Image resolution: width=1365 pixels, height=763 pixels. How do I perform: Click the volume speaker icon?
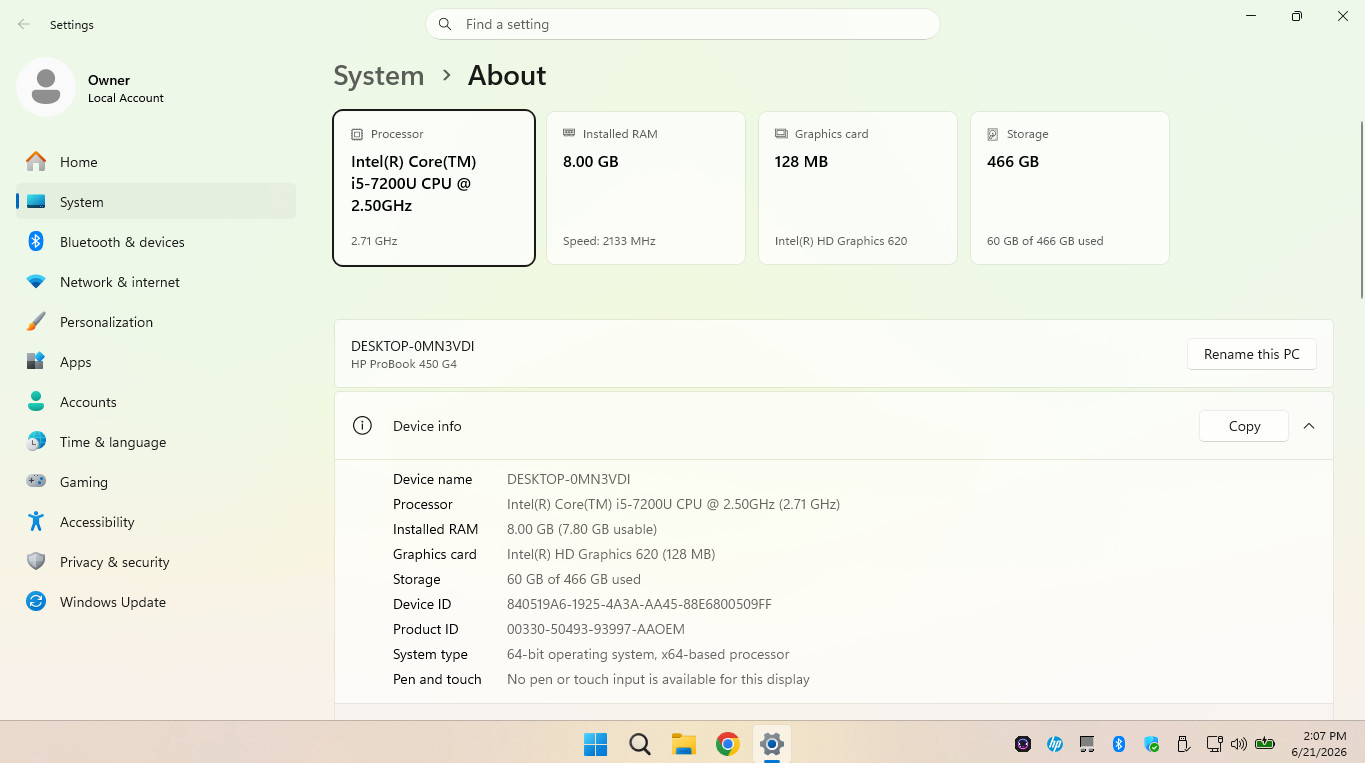point(1239,744)
